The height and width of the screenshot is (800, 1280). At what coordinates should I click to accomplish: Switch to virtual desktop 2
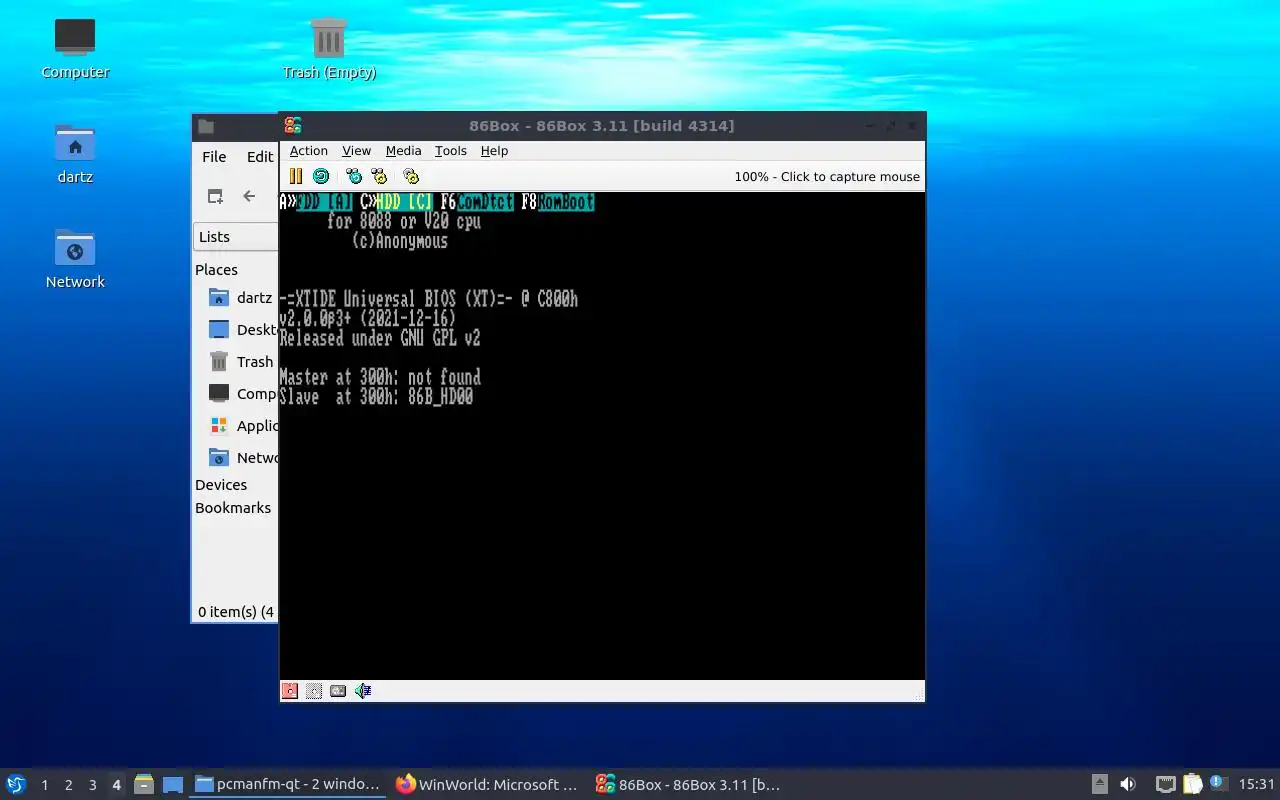[x=68, y=785]
